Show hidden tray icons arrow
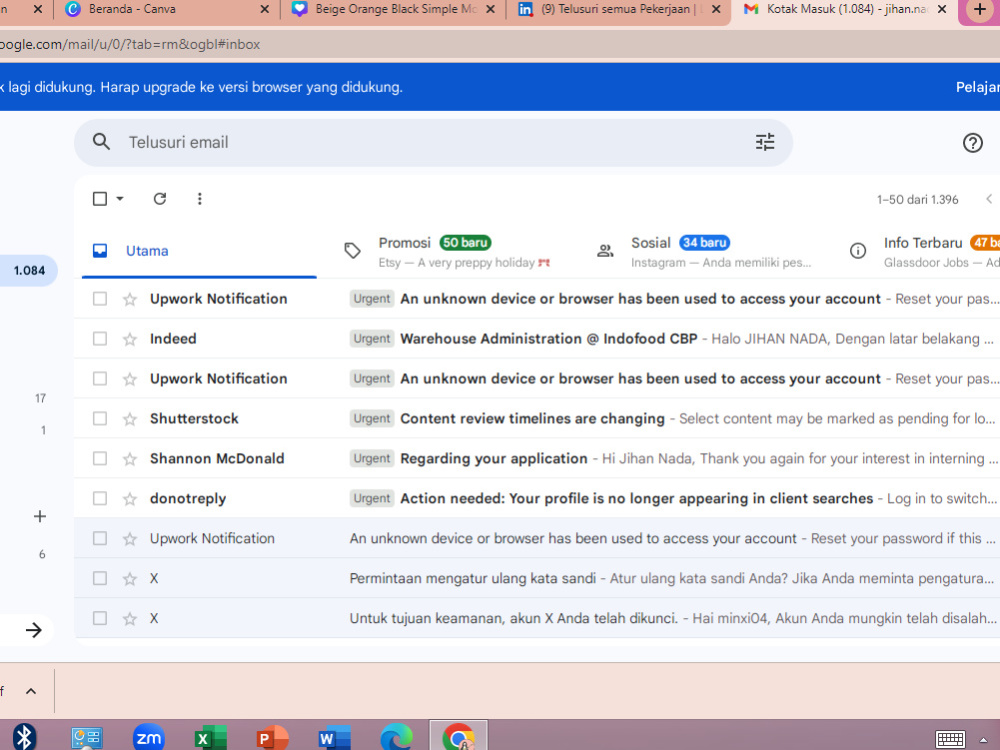This screenshot has height=750, width=1000. click(982, 740)
